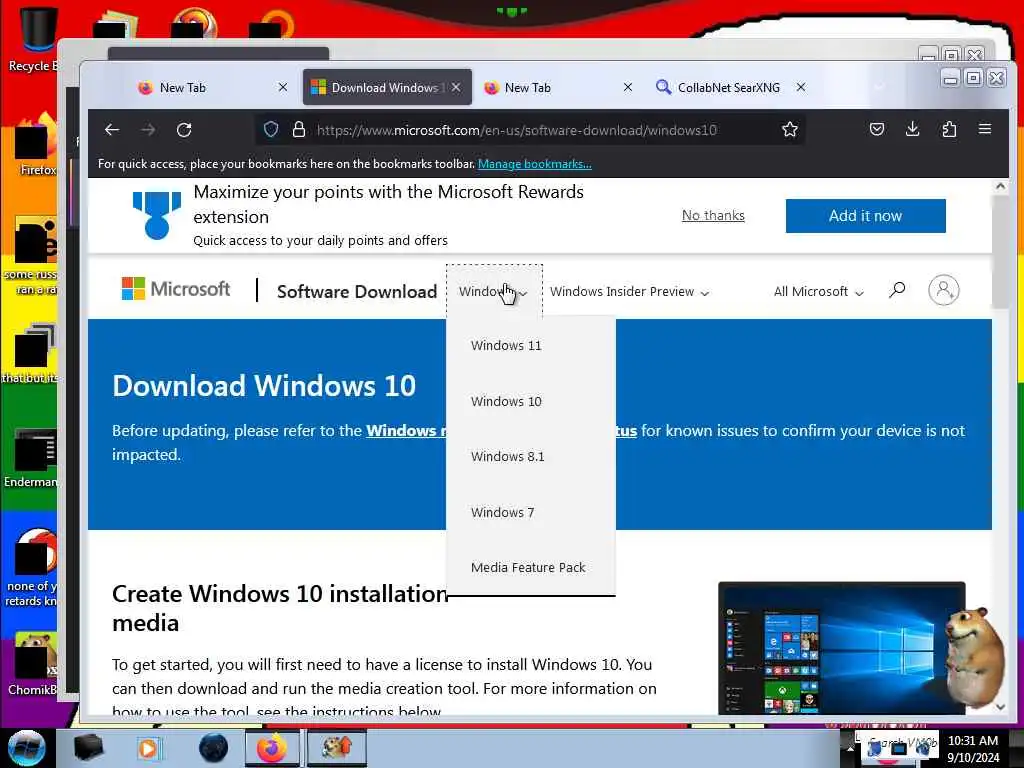Open the extensions puzzle icon
The width and height of the screenshot is (1024, 768).
(950, 129)
